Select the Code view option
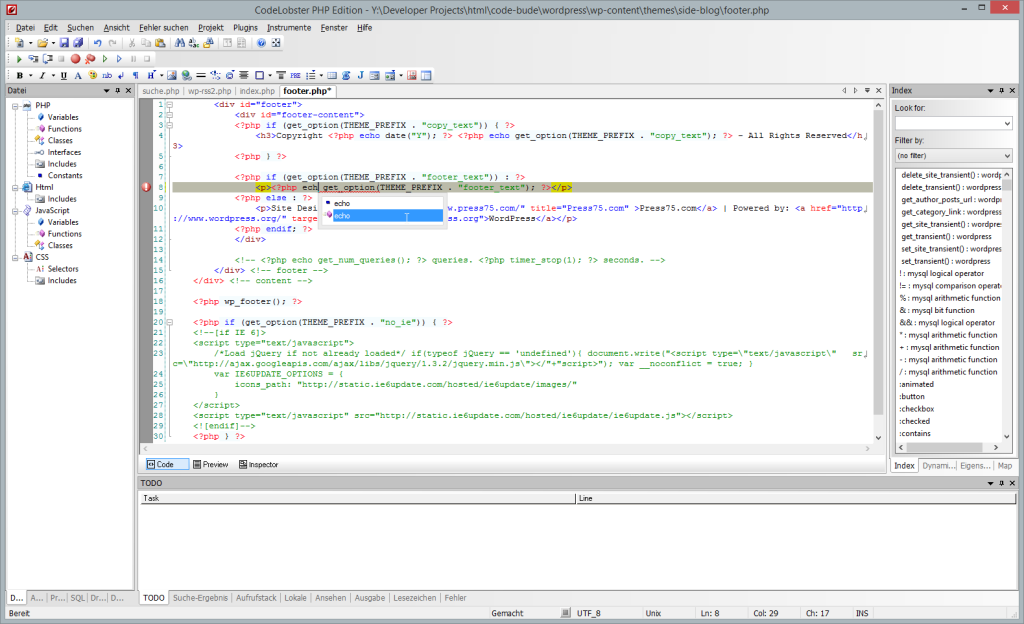 (164, 464)
